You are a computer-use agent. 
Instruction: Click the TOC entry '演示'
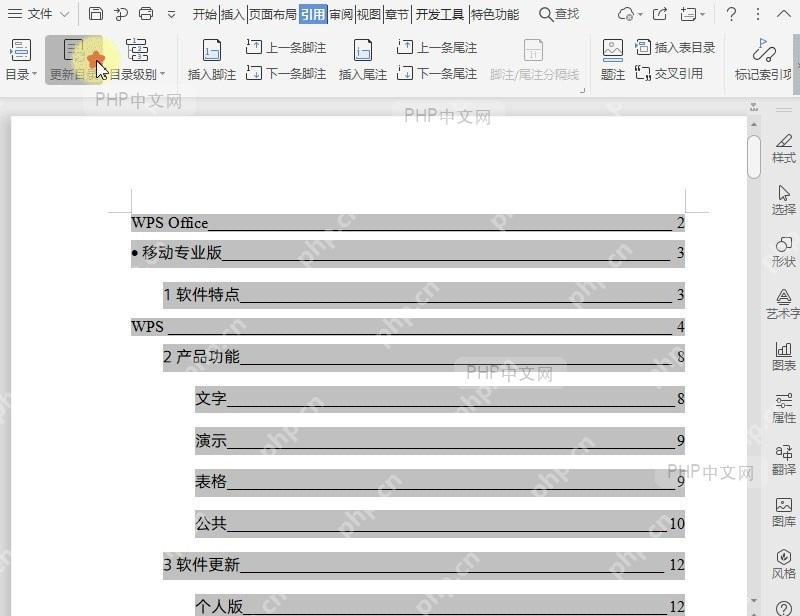pos(440,440)
